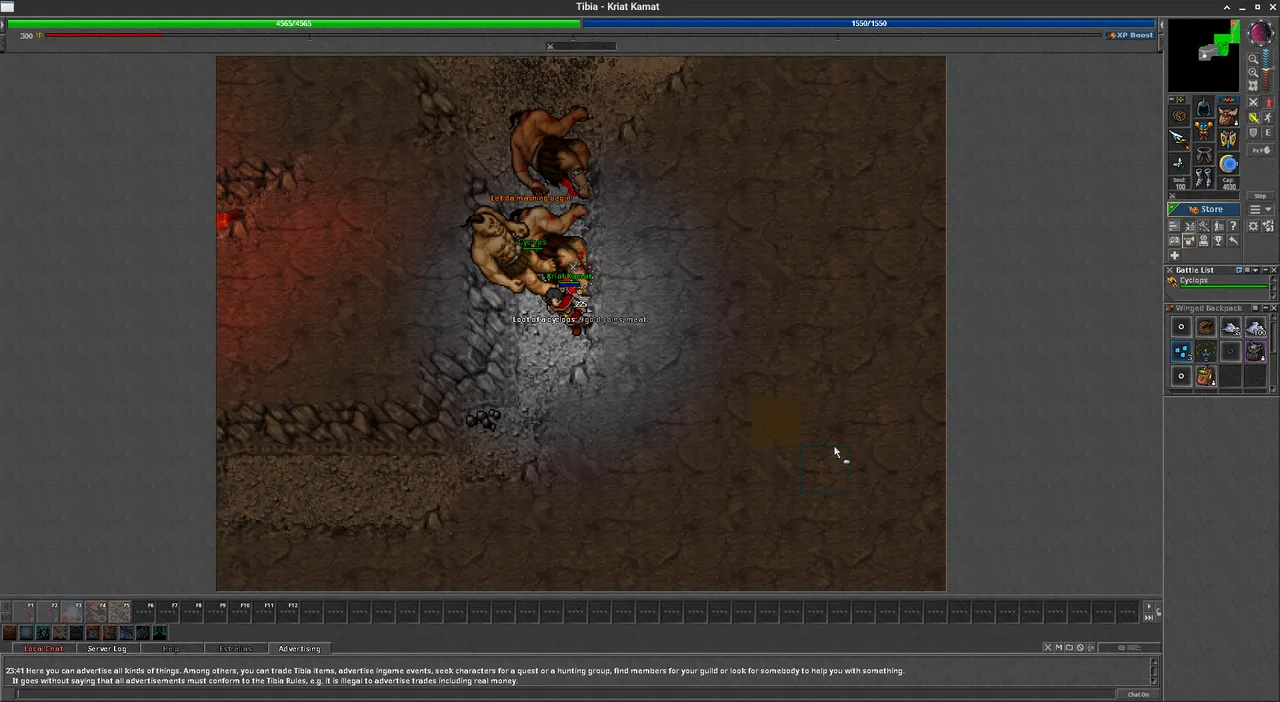Open the backpack equipment slot
Image resolution: width=1280 pixels, height=702 pixels.
pyautogui.click(x=1228, y=116)
